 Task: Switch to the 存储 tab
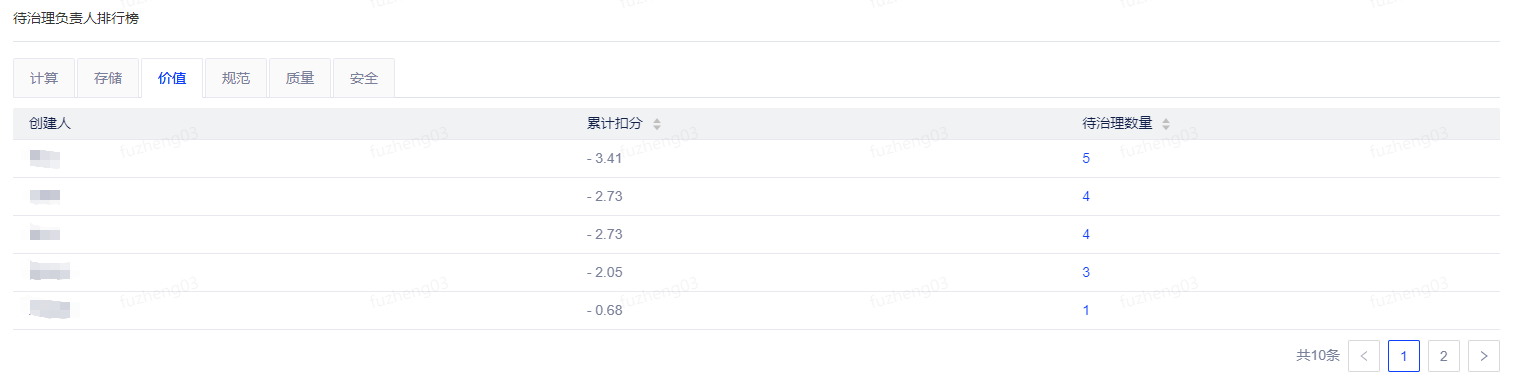click(x=108, y=78)
